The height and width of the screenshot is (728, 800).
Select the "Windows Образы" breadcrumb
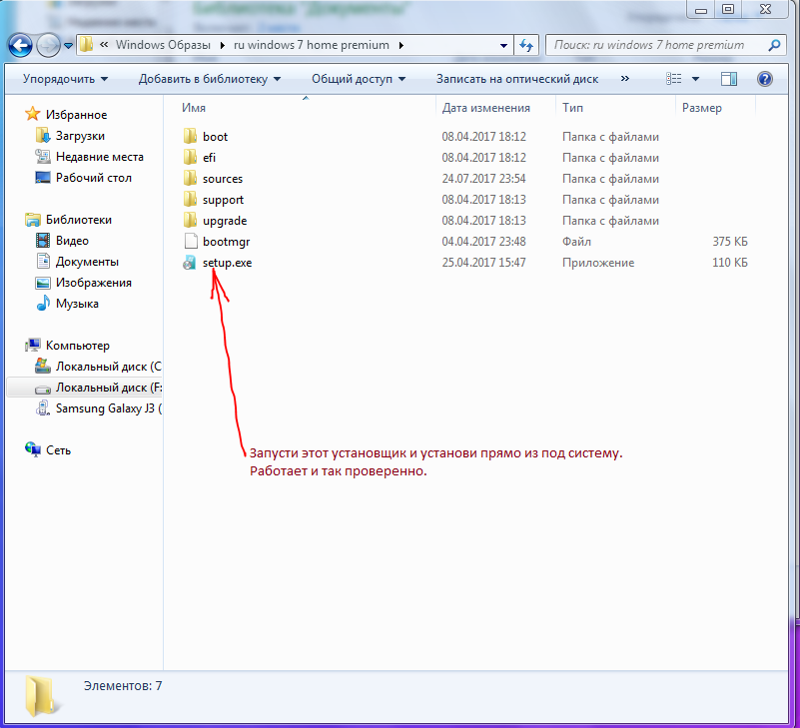(163, 45)
